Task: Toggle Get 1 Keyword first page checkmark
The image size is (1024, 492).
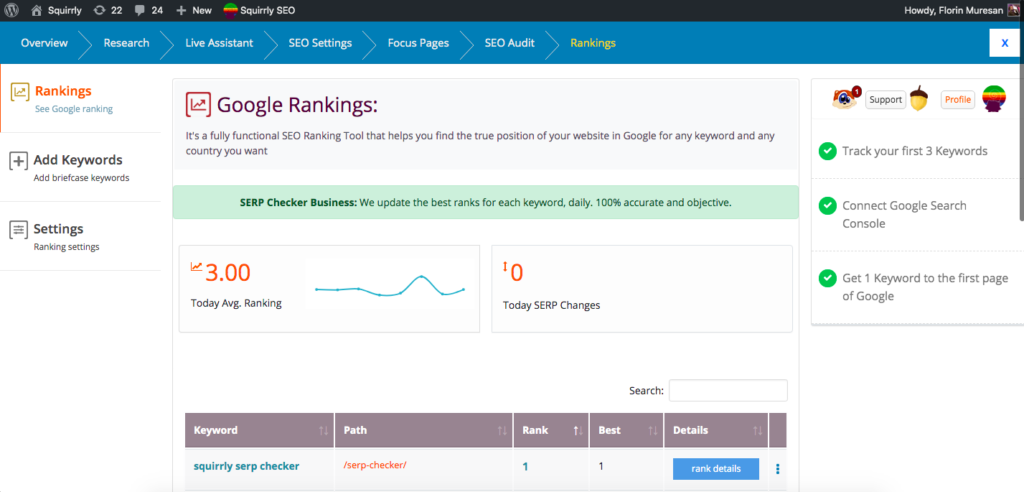Action: 827,278
